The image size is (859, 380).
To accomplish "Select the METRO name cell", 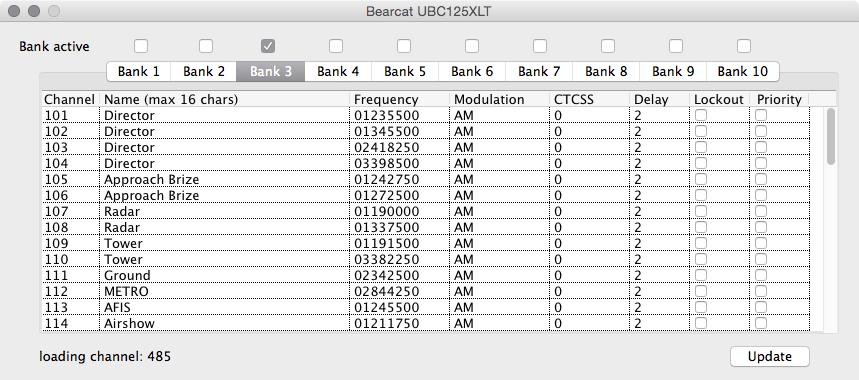I will tap(224, 291).
